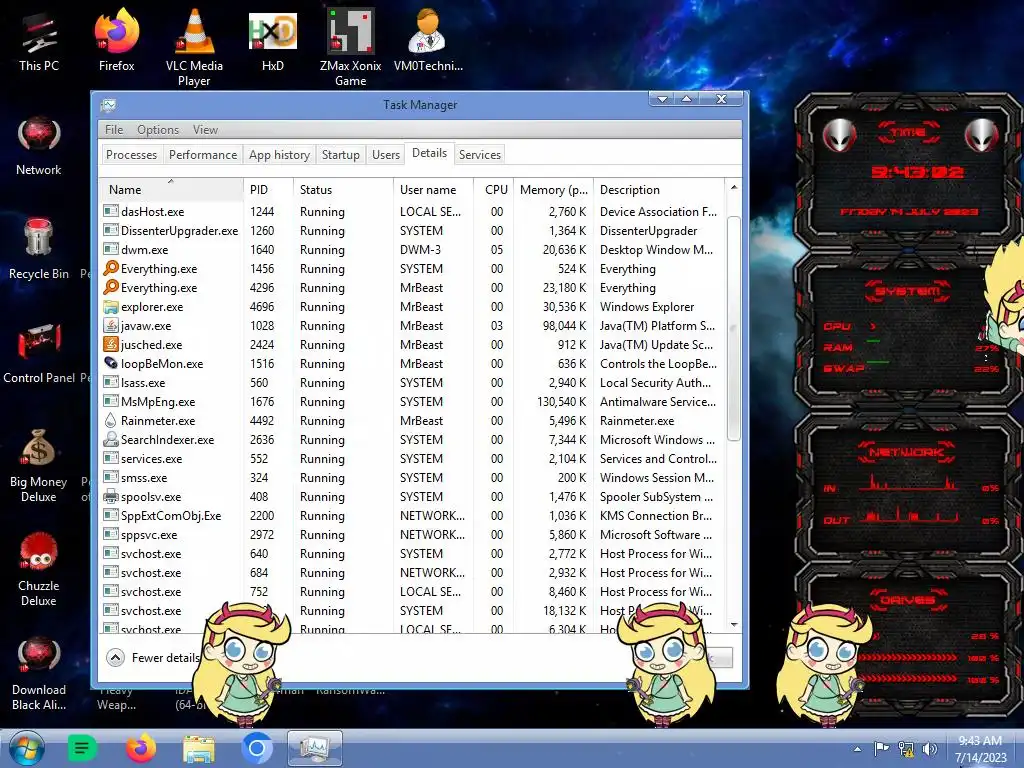1024x768 pixels.
Task: Sort by the User name column header
Action: [433, 189]
